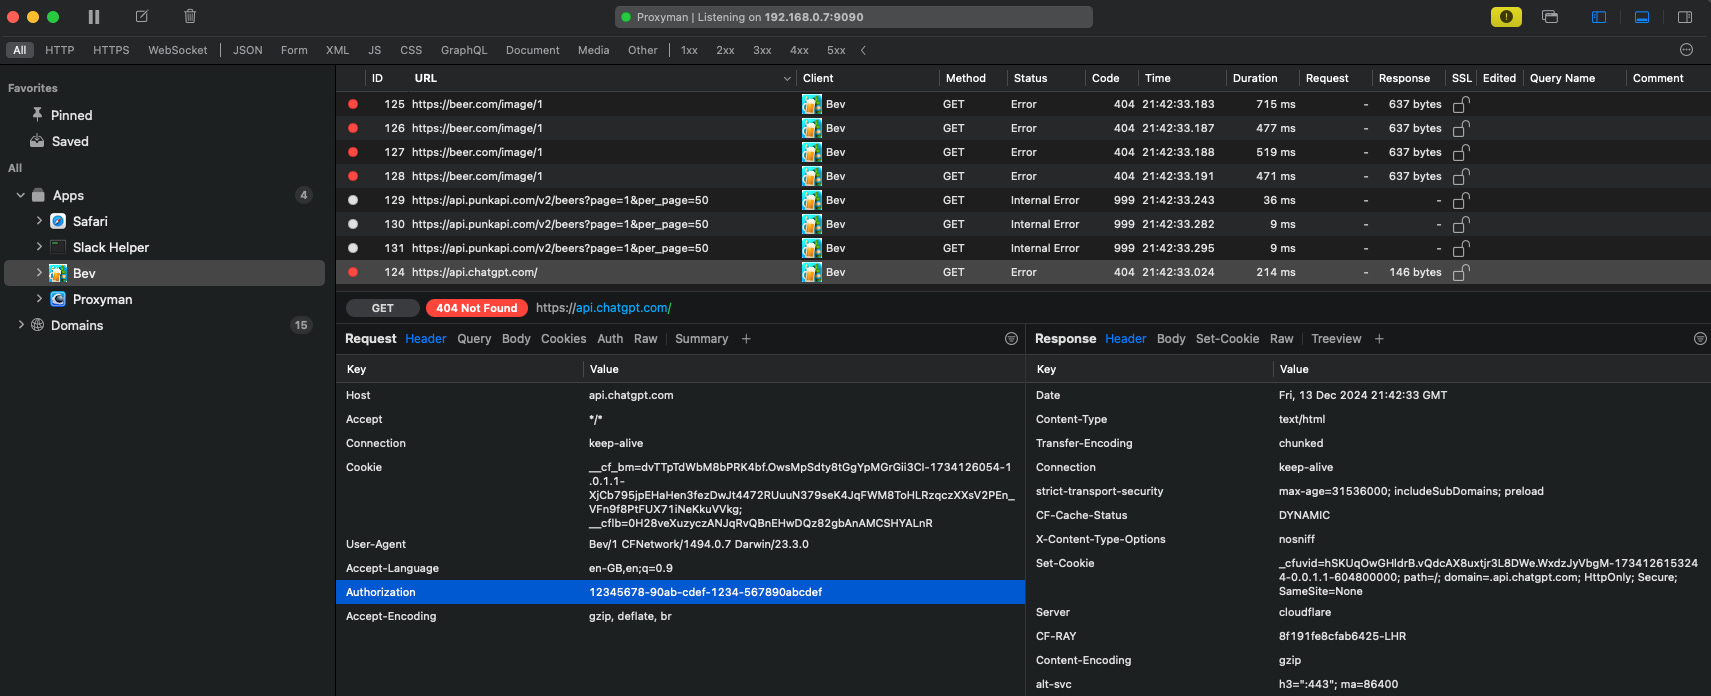Image resolution: width=1711 pixels, height=696 pixels.
Task: Click the 404 Not Found status badge
Action: point(477,308)
